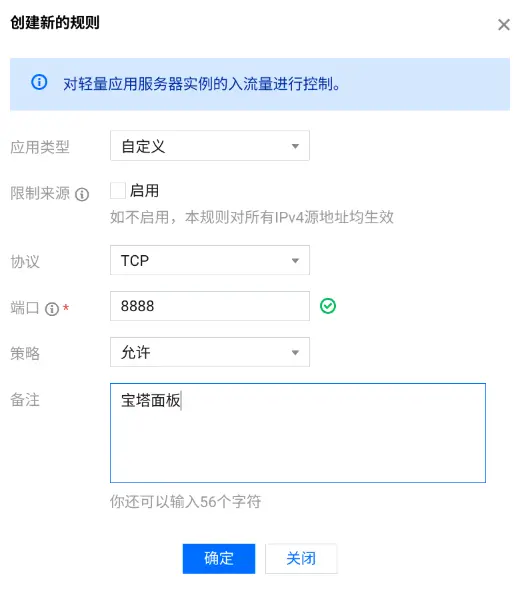Click the info icon next to 限制来源
519x592 pixels.
click(x=82, y=194)
